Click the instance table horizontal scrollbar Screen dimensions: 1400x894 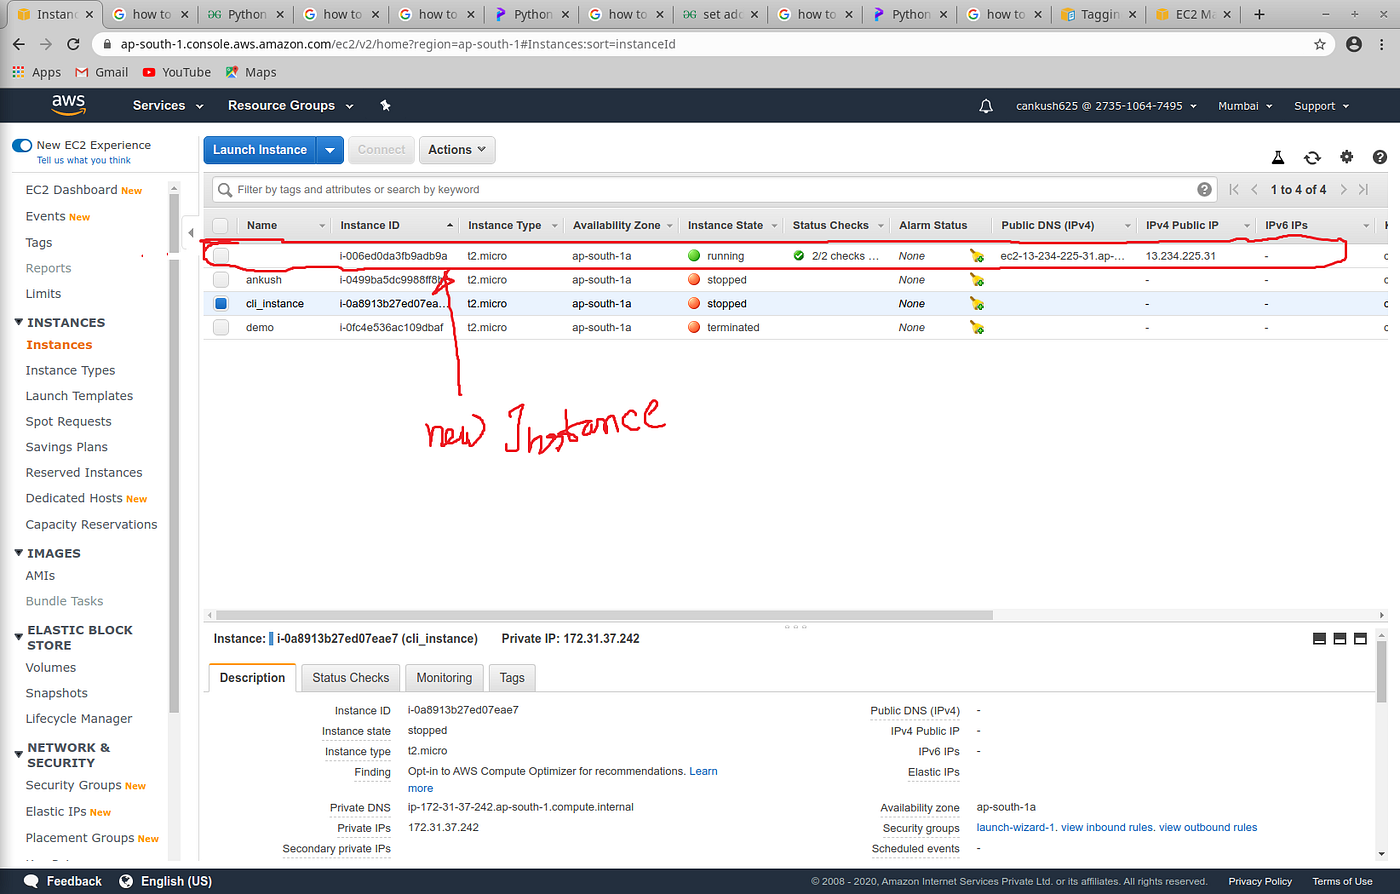[x=604, y=615]
